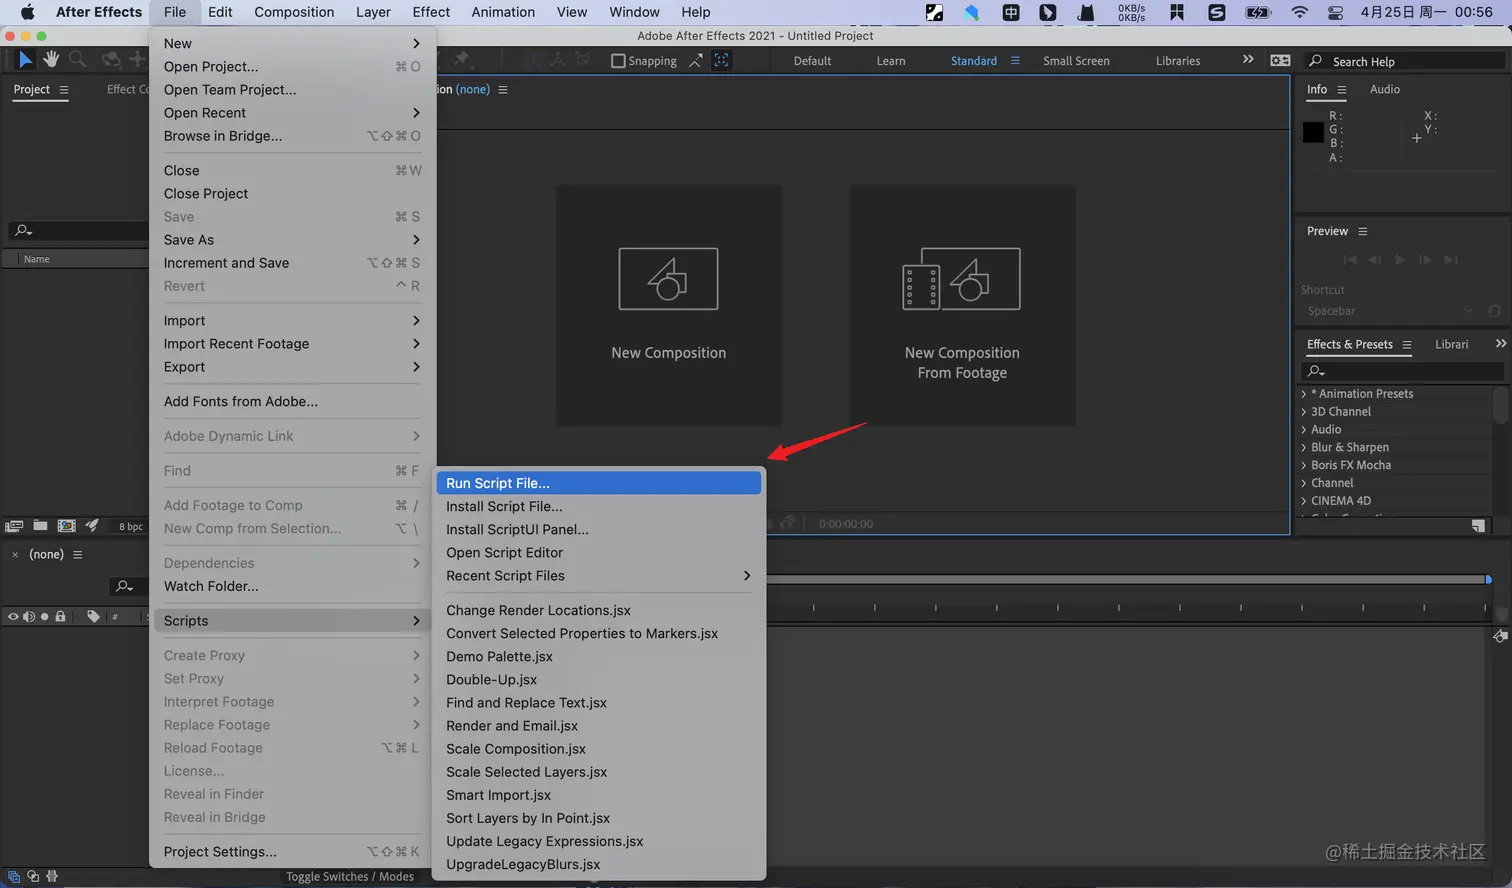Open the Composition menu in menu bar
The image size is (1512, 888).
[294, 12]
